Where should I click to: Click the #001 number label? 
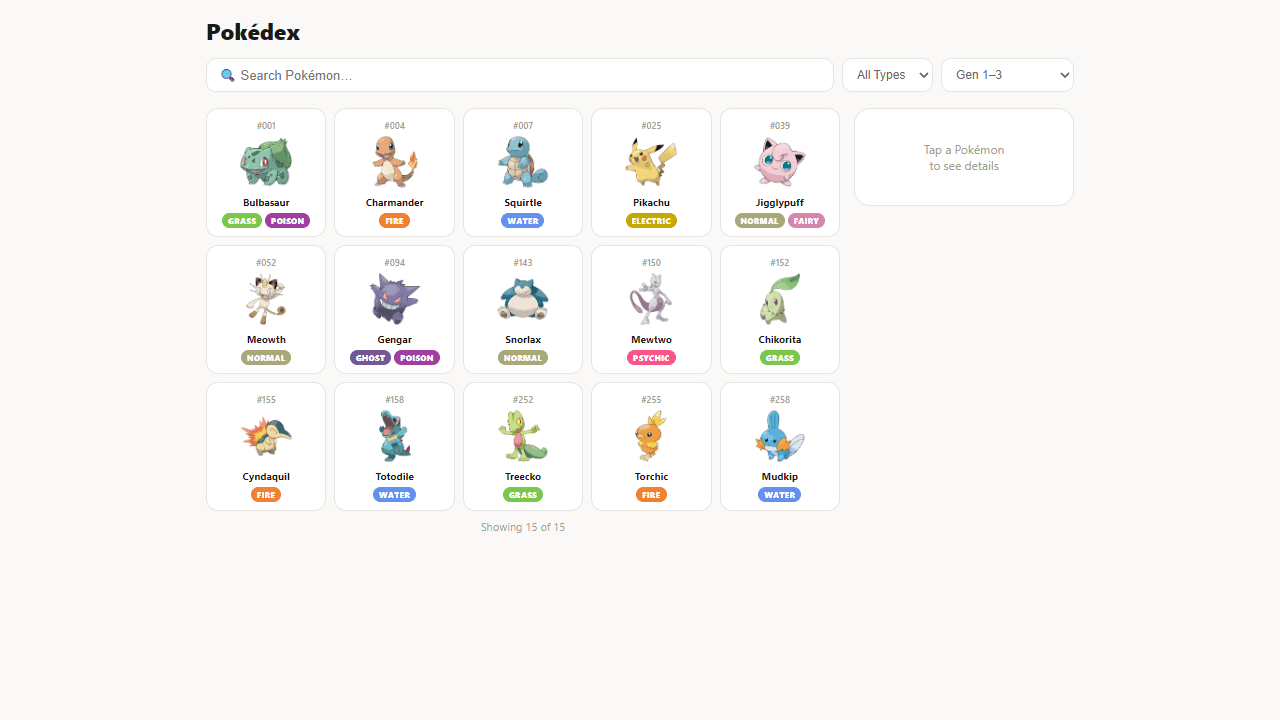[266, 126]
